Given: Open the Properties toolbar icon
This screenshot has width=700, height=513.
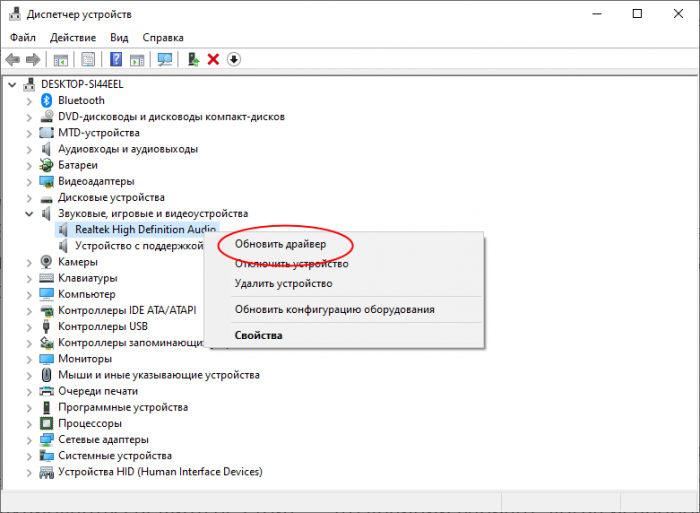Looking at the screenshot, I should pyautogui.click(x=88, y=59).
